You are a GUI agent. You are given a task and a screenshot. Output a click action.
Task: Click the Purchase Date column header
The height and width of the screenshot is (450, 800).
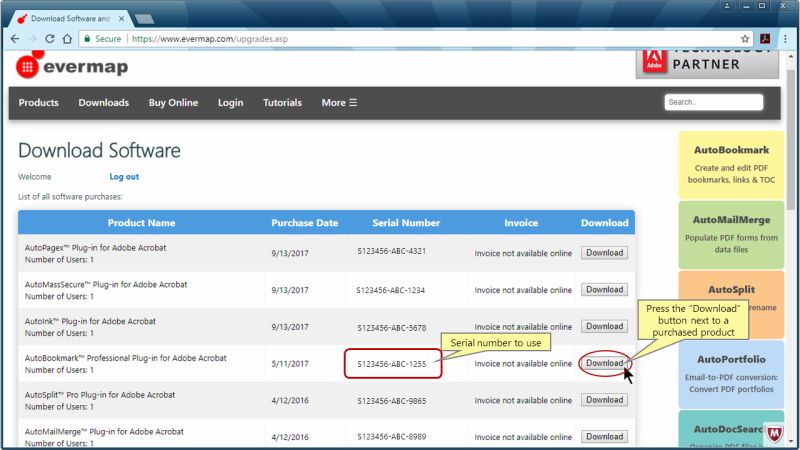point(305,222)
